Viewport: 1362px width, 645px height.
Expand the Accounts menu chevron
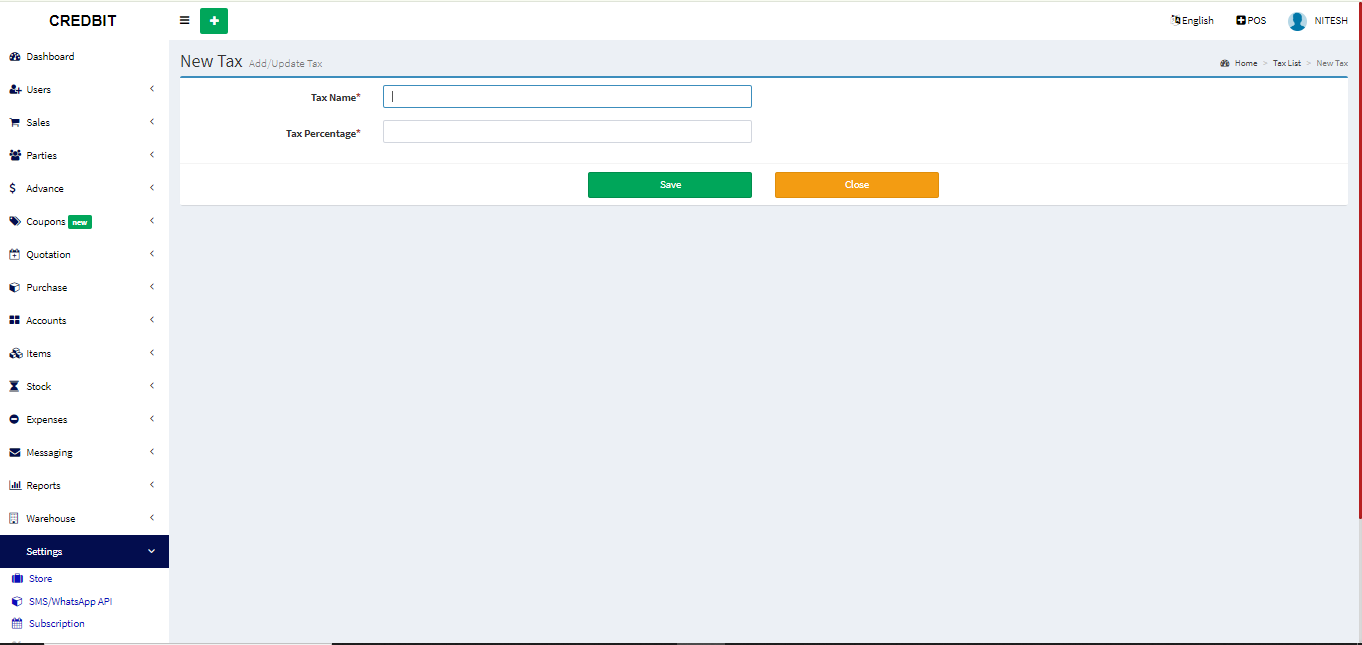pos(152,320)
